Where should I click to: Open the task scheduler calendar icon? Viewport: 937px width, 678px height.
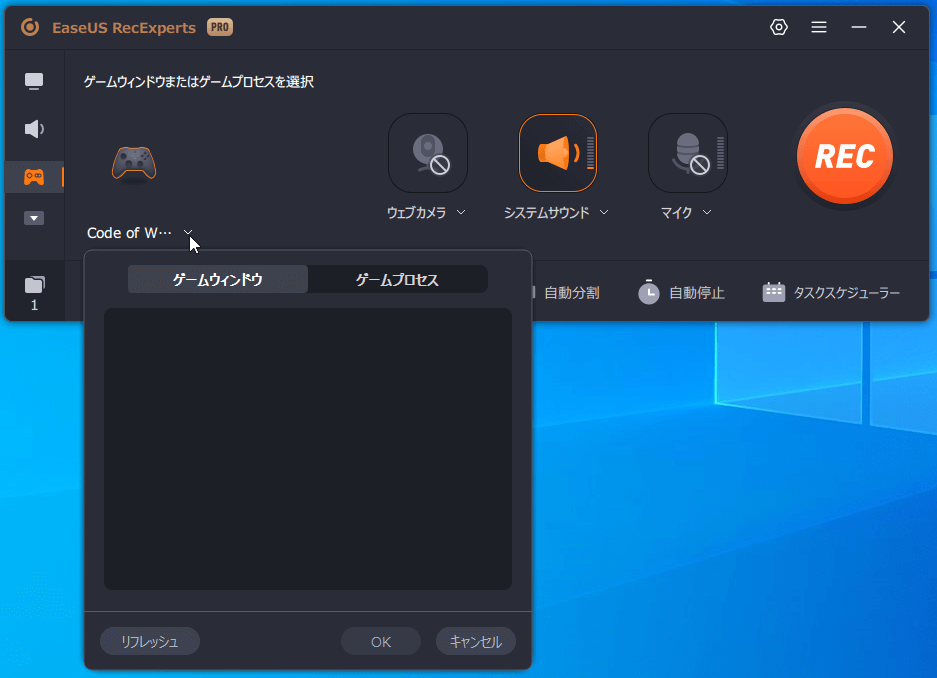773,292
